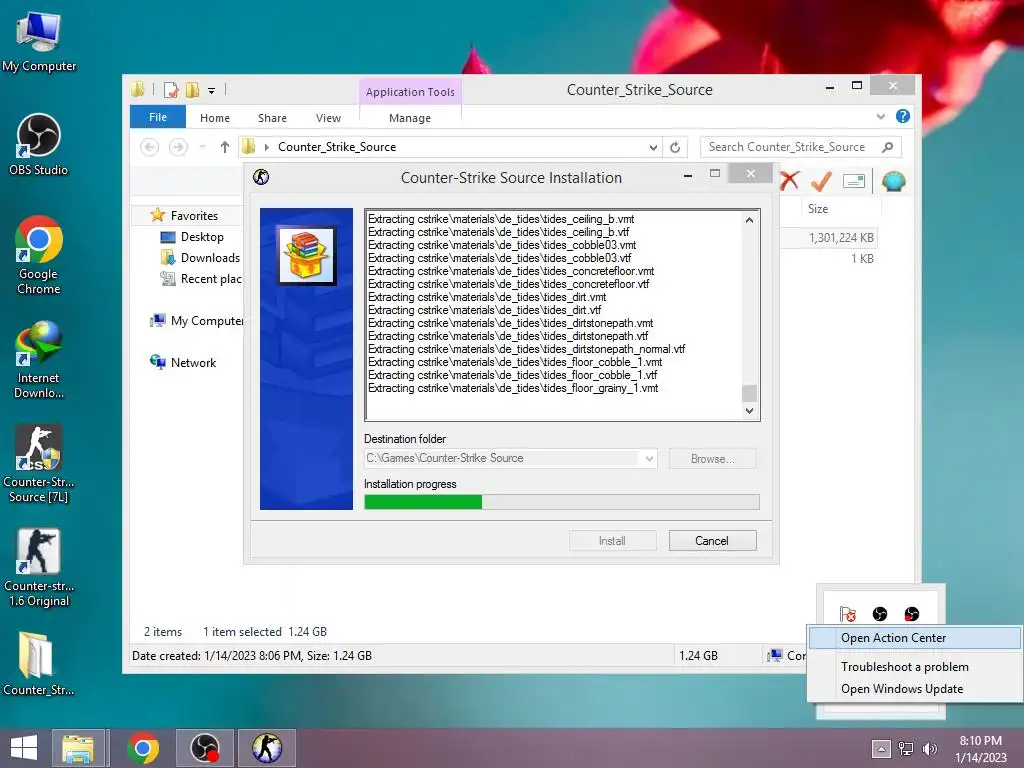This screenshot has height=768, width=1024.
Task: Choose Open Windows Update menu item
Action: tap(914, 688)
